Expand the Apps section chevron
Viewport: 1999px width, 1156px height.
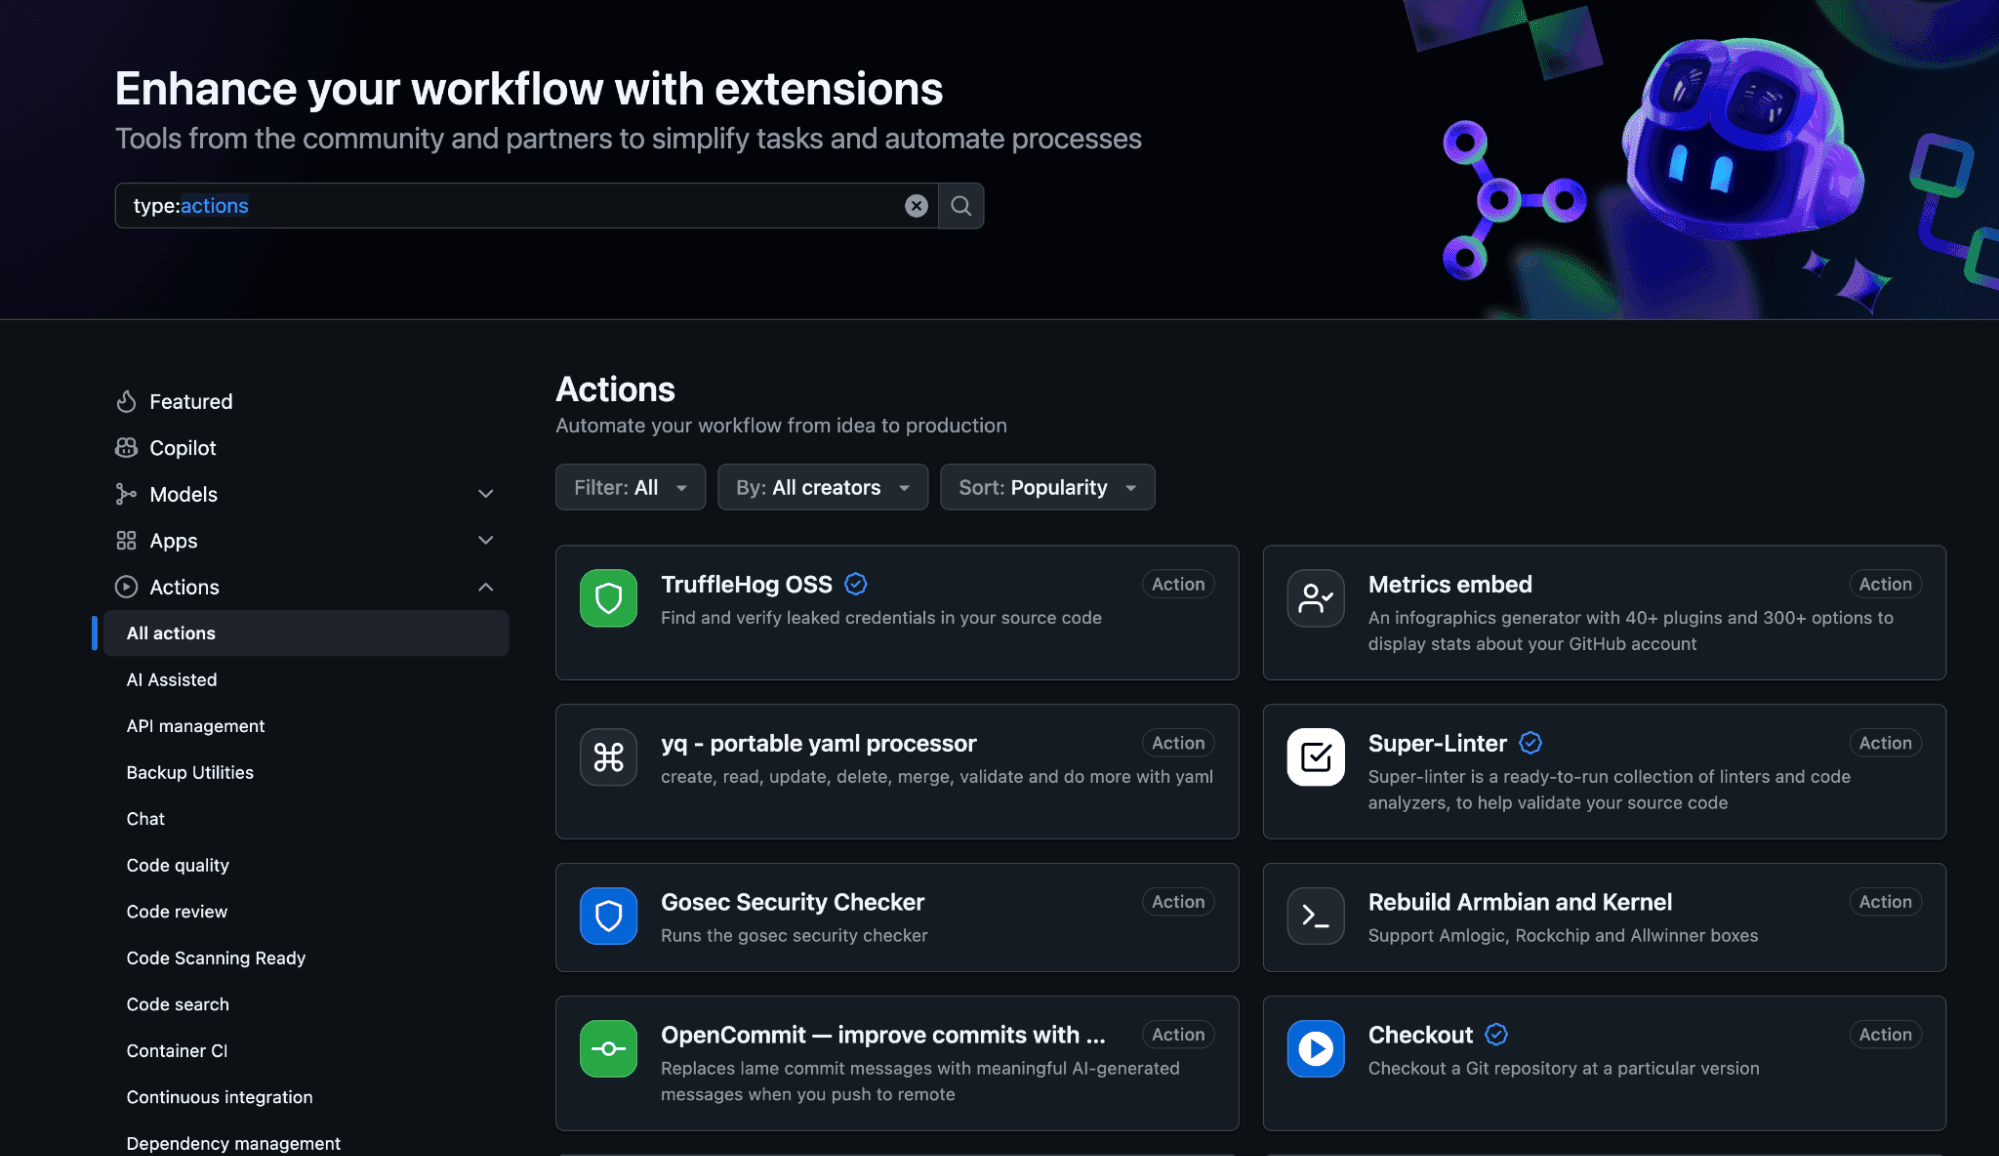point(486,541)
